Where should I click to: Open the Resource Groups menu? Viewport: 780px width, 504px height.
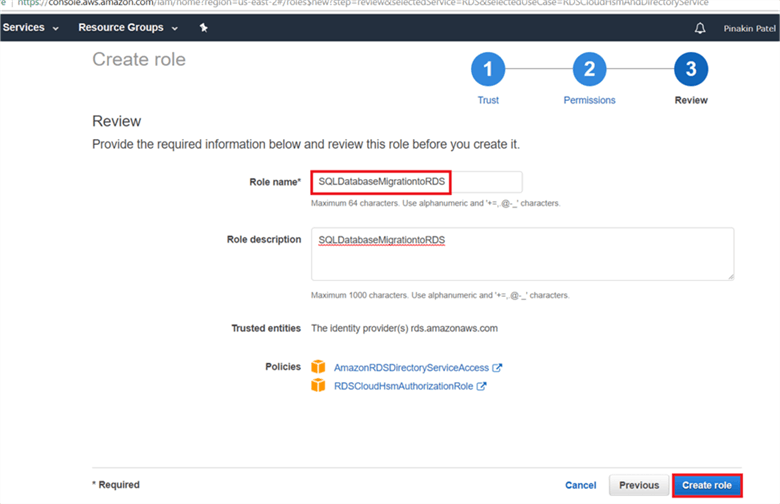point(121,27)
